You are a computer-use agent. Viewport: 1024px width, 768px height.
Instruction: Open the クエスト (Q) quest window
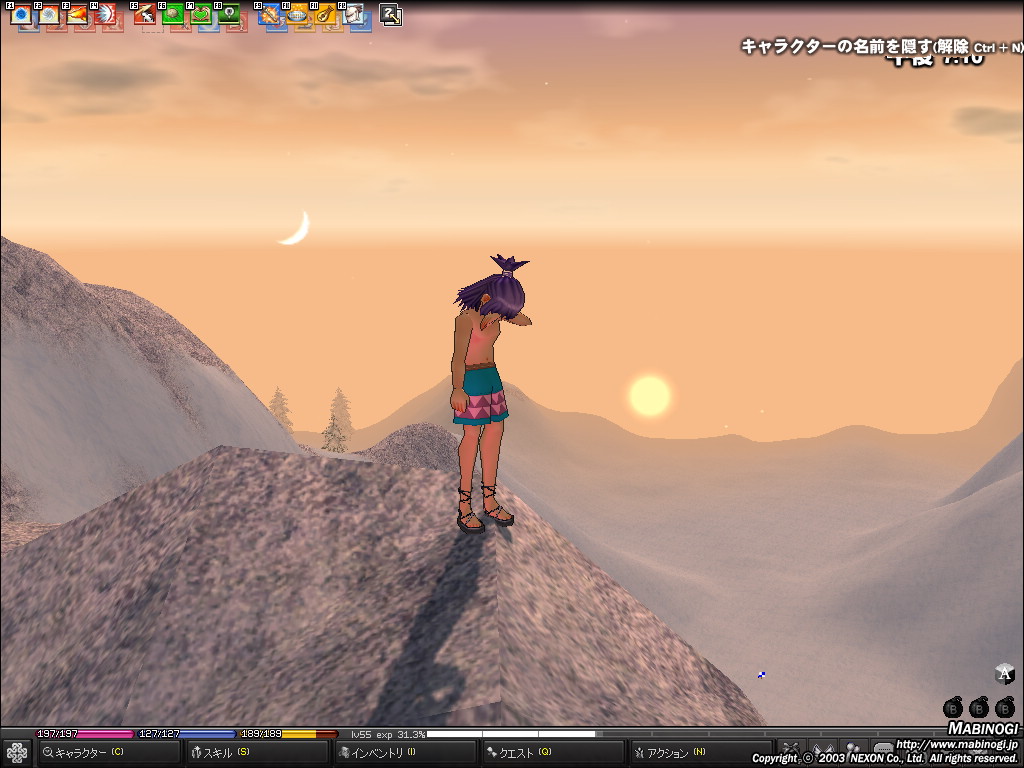click(x=553, y=753)
